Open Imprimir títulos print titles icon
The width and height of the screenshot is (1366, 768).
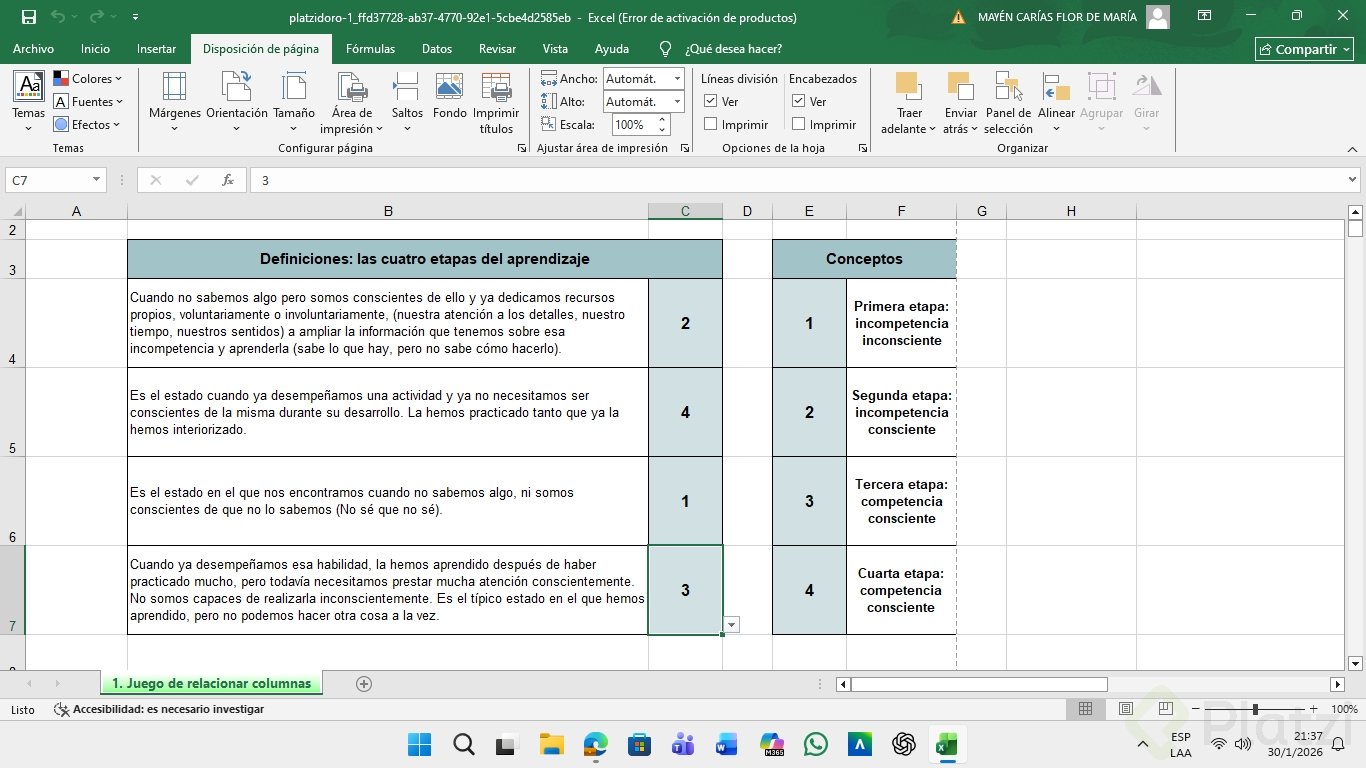point(496,88)
